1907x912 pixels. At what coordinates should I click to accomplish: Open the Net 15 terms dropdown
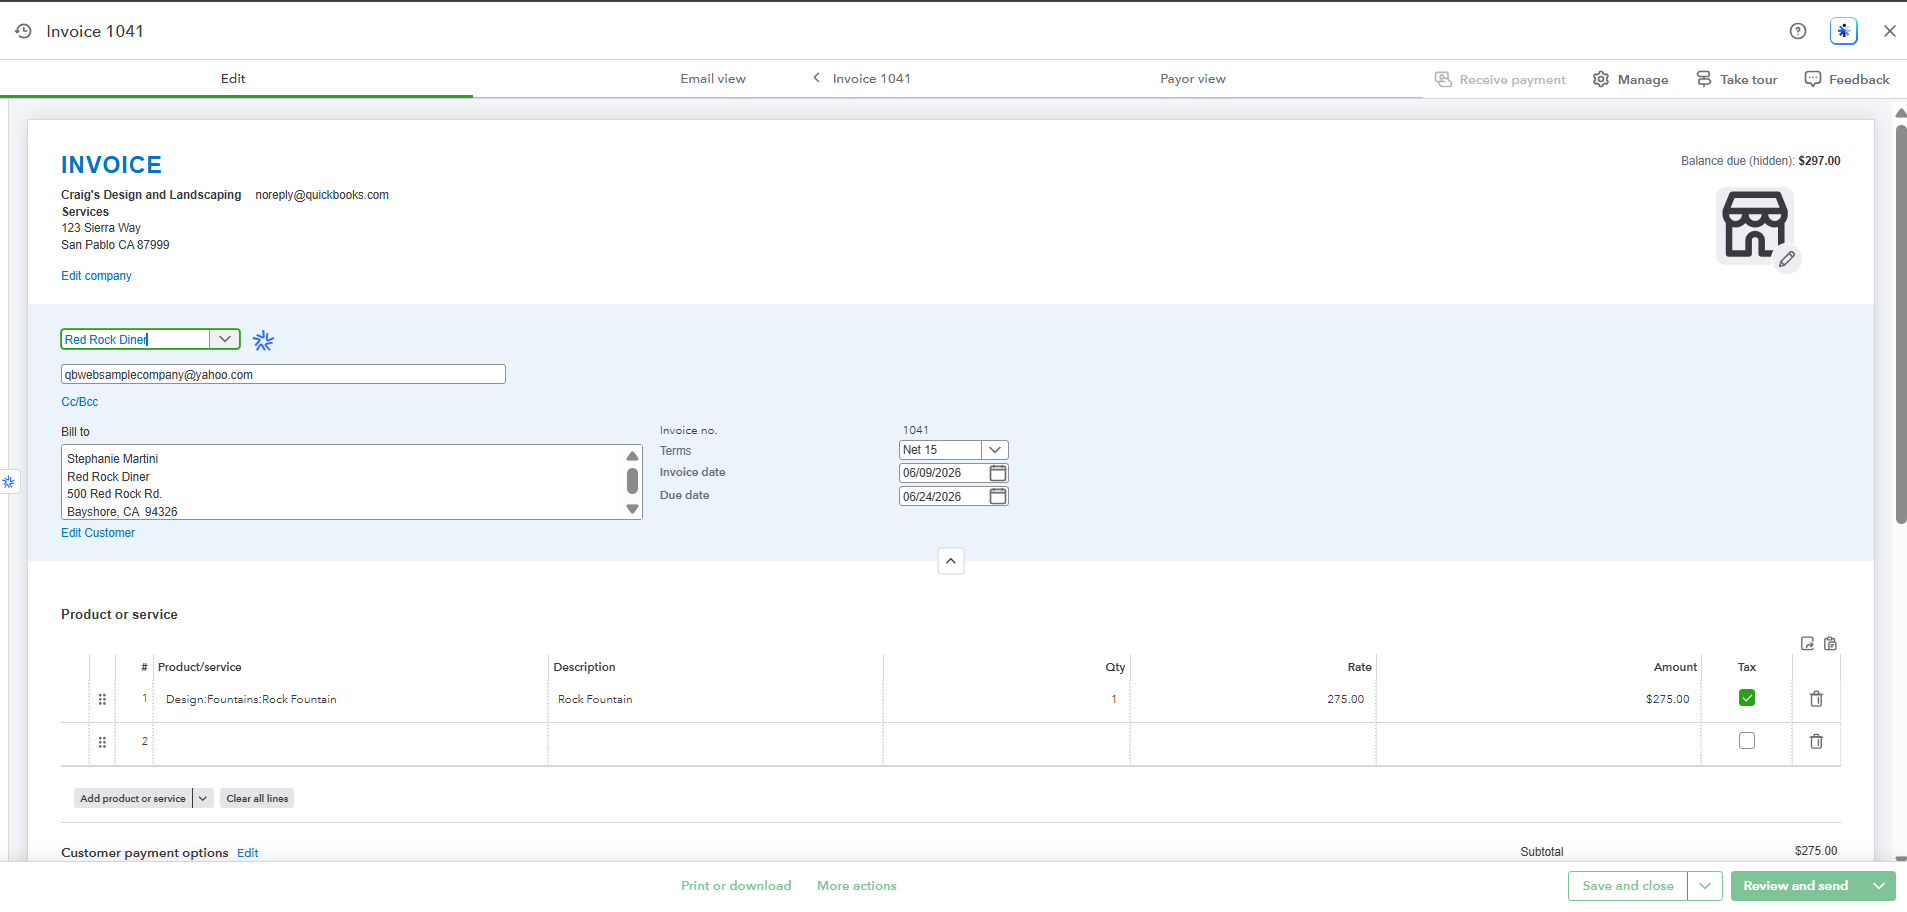coord(995,450)
